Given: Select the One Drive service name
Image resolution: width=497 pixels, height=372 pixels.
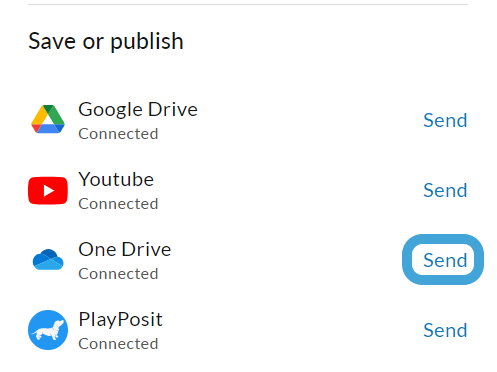Looking at the screenshot, I should click(125, 249).
